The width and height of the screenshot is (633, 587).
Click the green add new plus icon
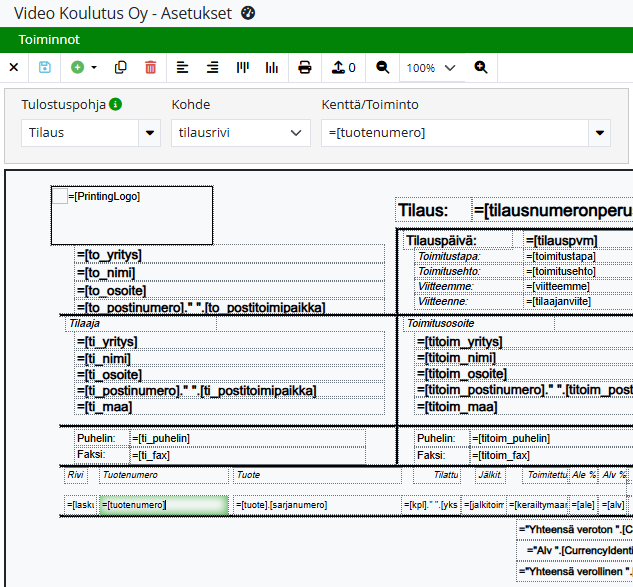coord(78,68)
